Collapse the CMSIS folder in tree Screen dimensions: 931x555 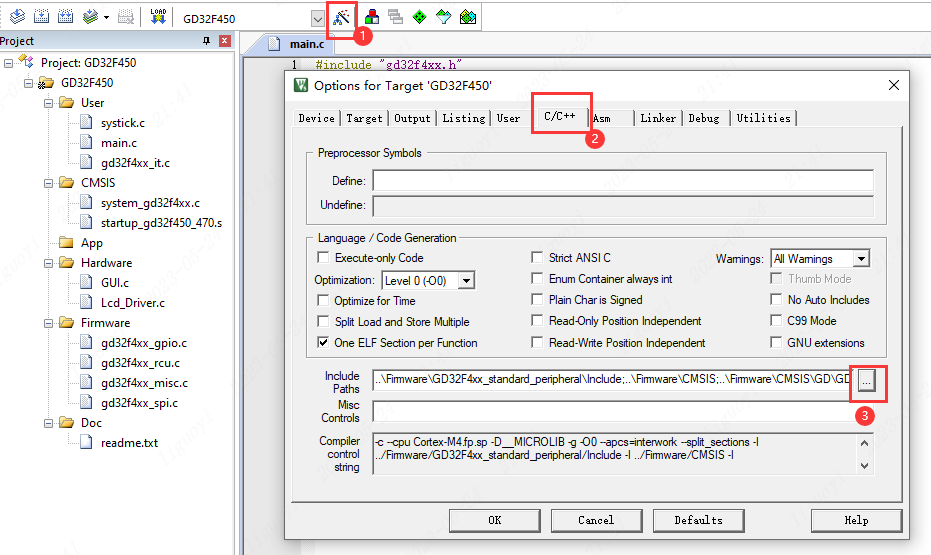pos(49,183)
